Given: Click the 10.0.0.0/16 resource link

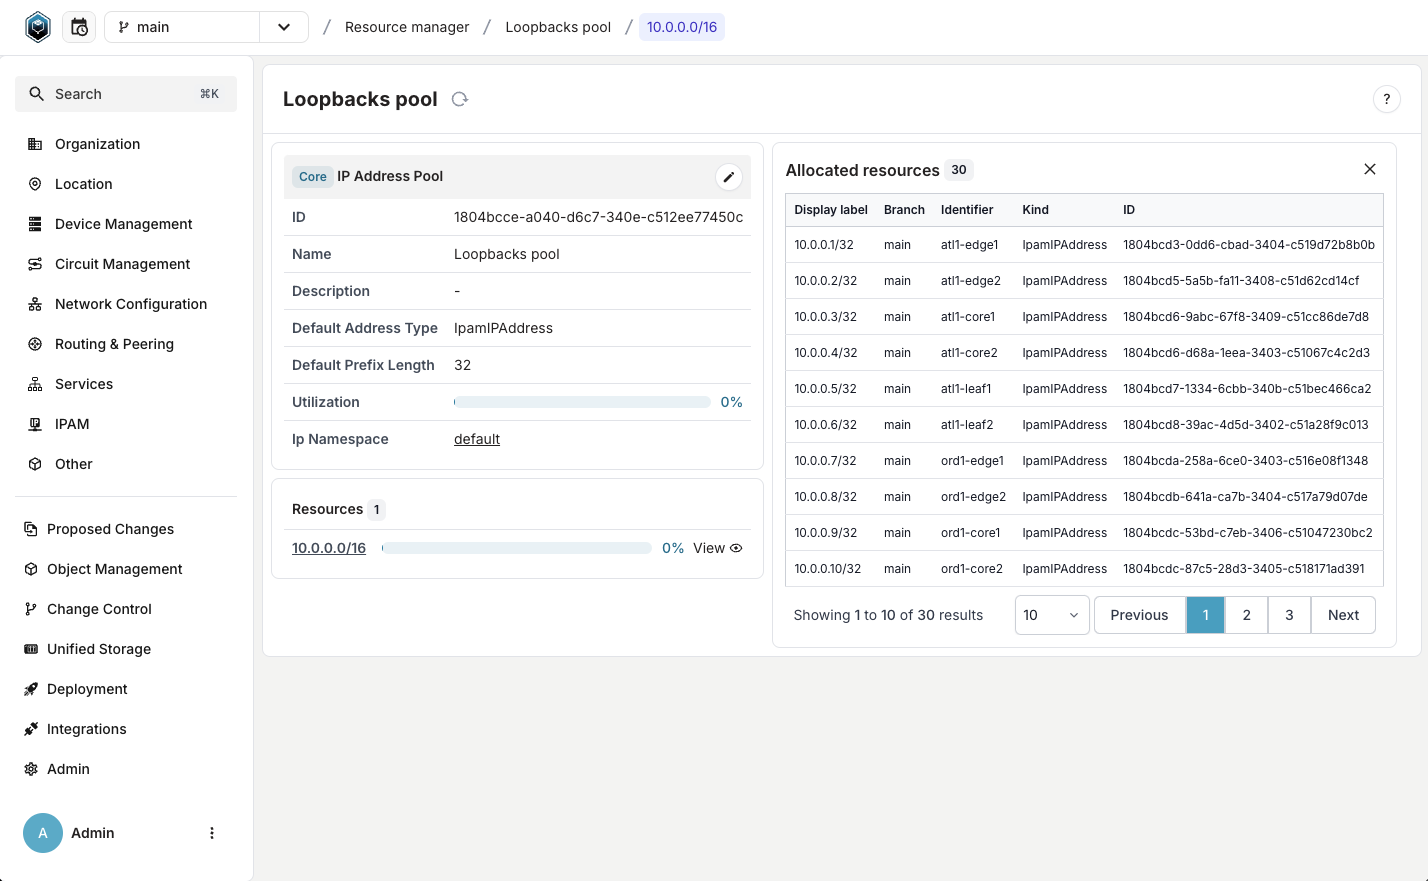Looking at the screenshot, I should pyautogui.click(x=329, y=548).
